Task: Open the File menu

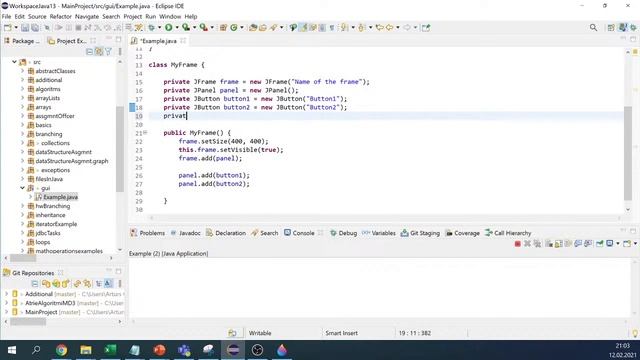Action: point(6,16)
